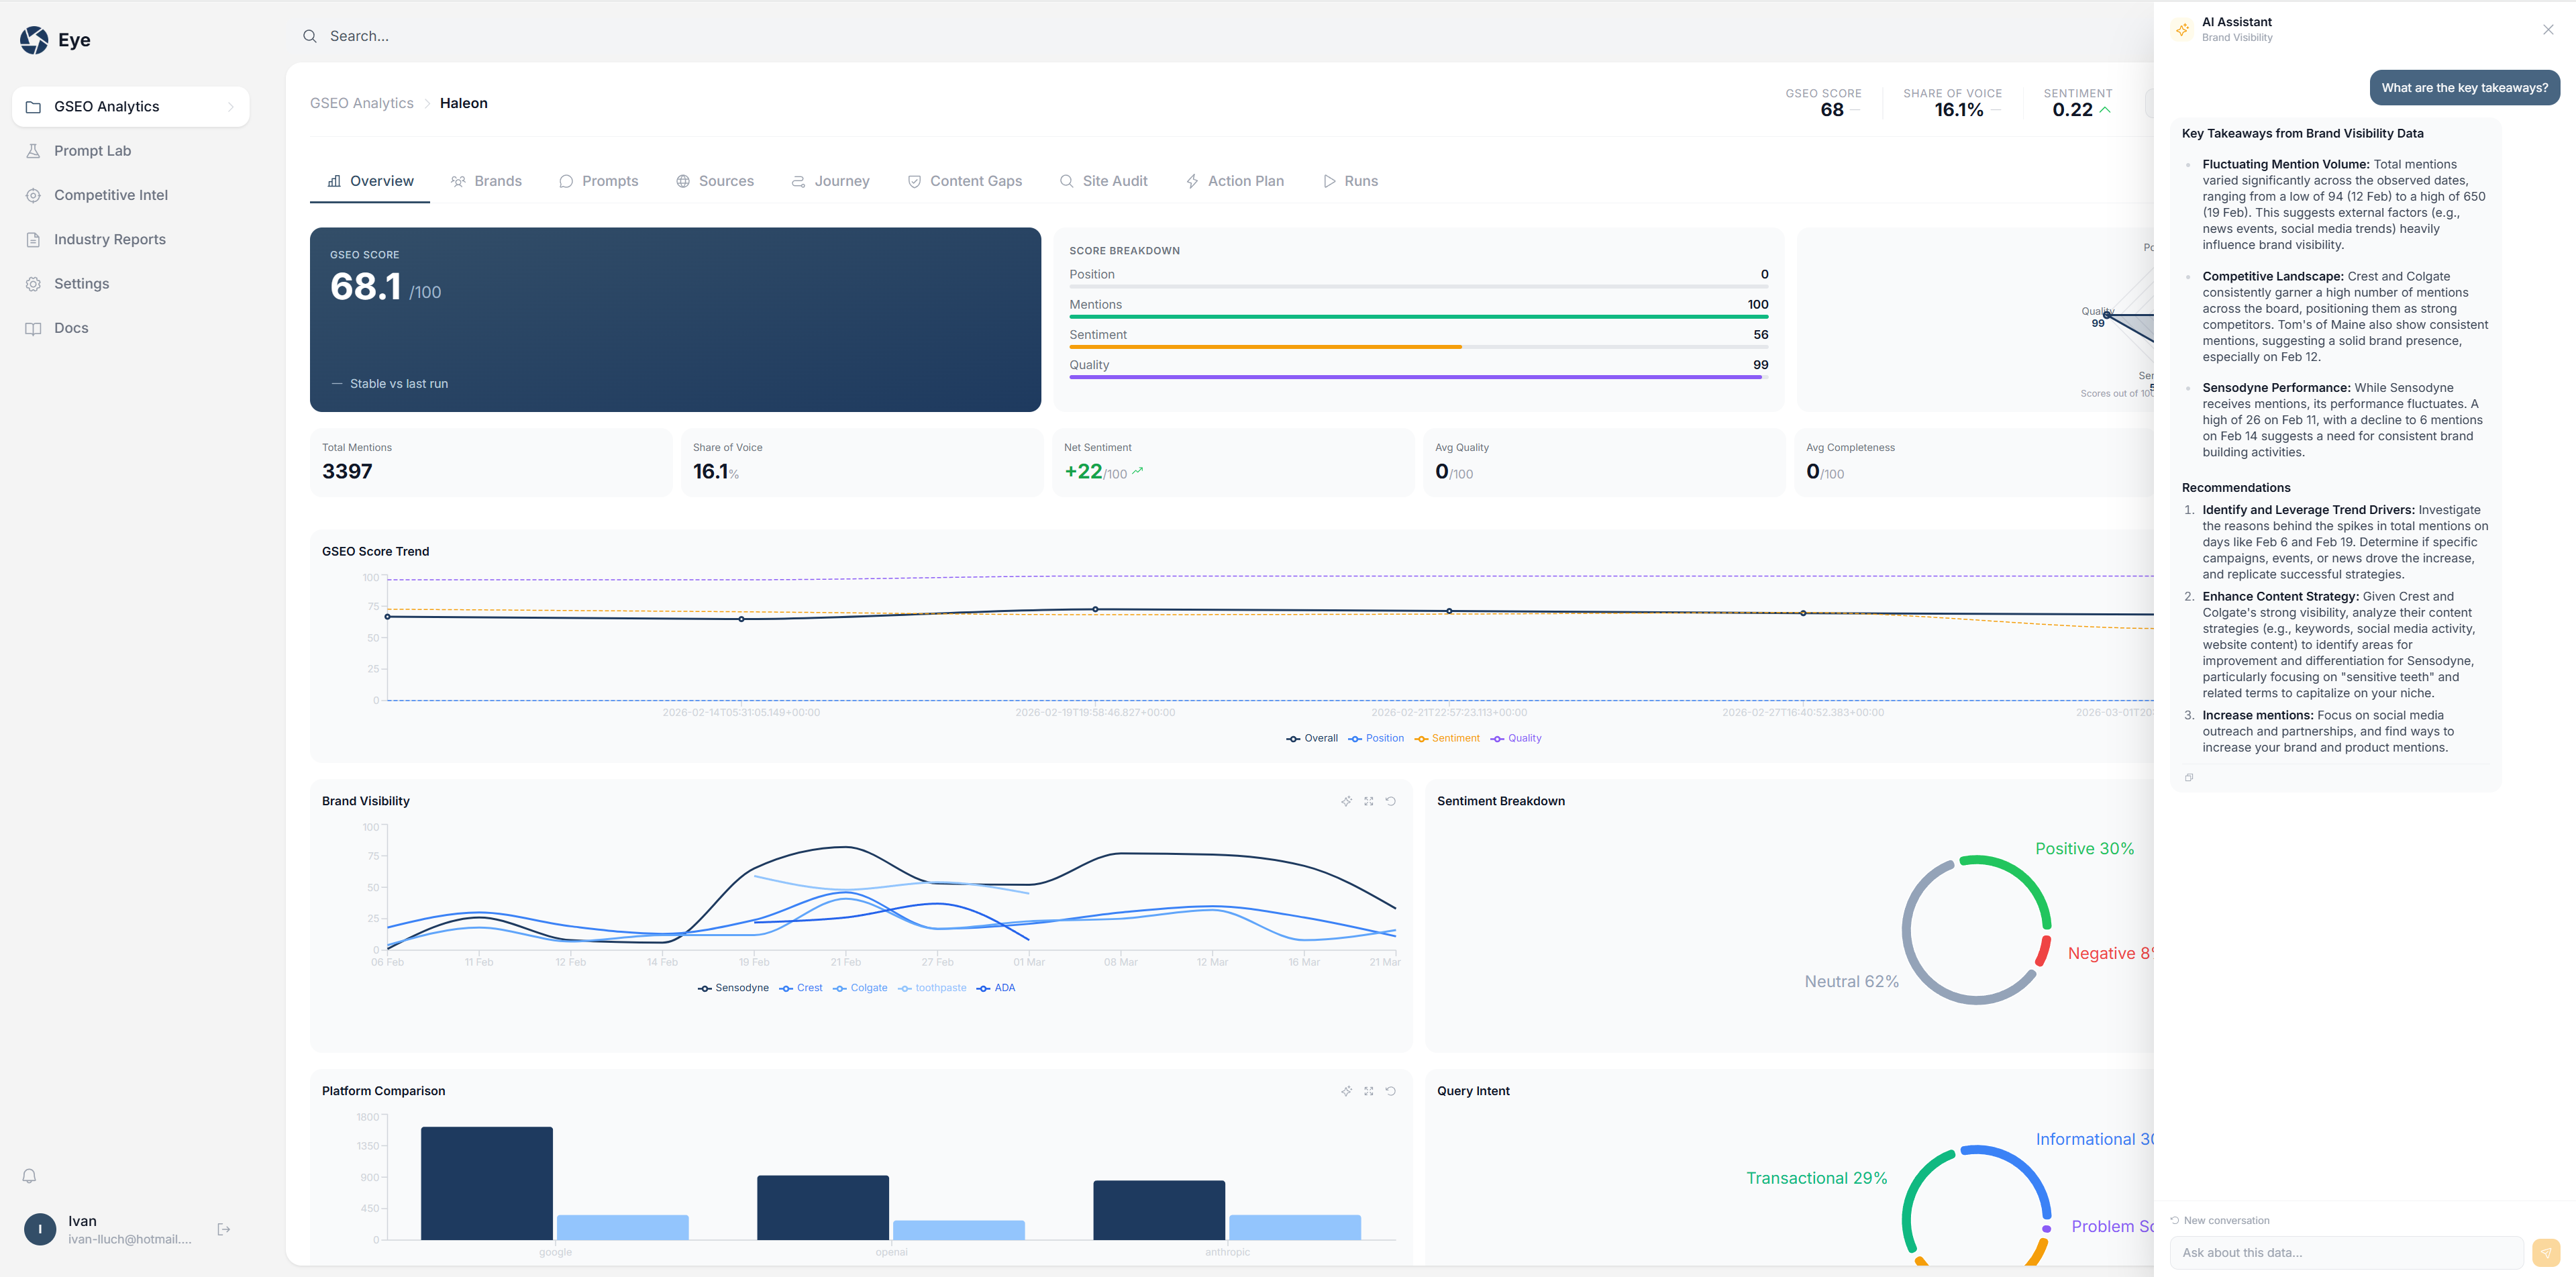2576x1277 pixels.
Task: Open Competitive Intel in the sidebar
Action: 110,195
